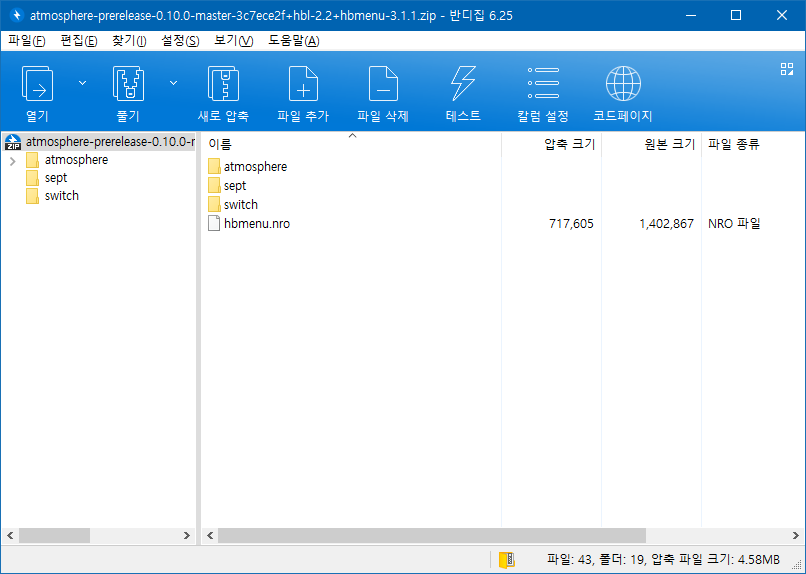This screenshot has width=806, height=574.
Task: Click the 칼럼 설정 (Column settings) icon
Action: point(543,83)
